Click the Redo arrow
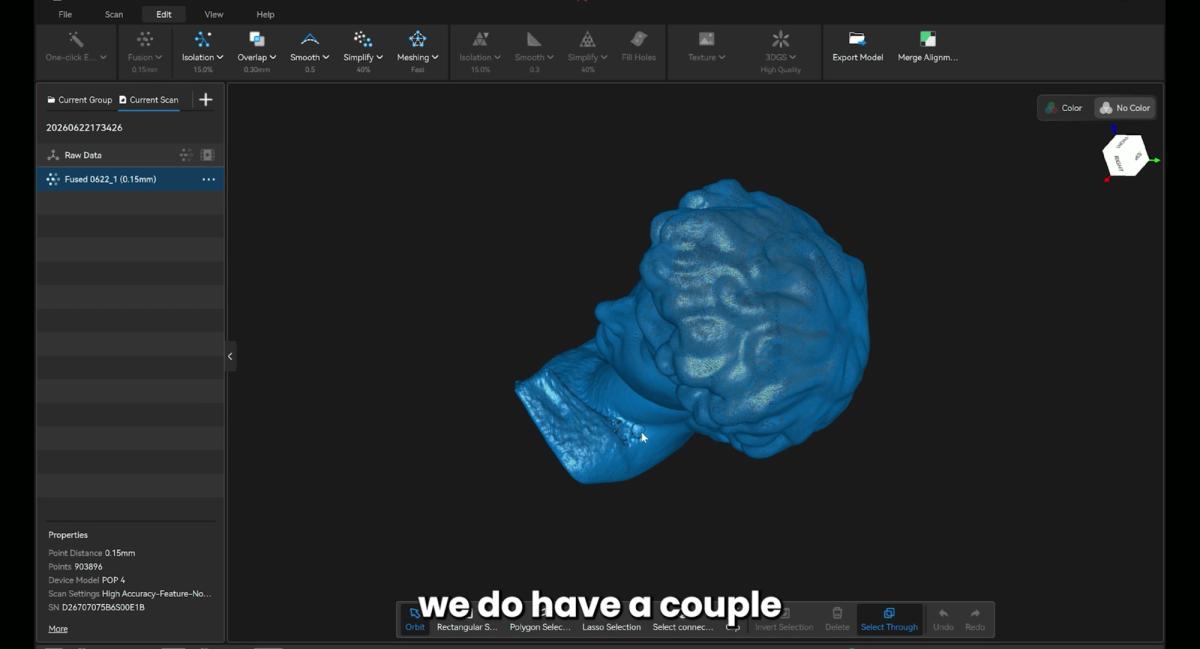1200x649 pixels. click(975, 619)
